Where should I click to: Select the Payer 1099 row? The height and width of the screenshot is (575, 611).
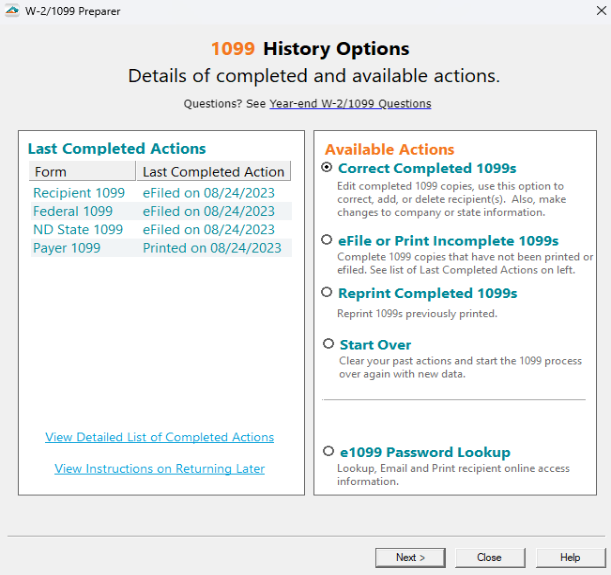67,247
